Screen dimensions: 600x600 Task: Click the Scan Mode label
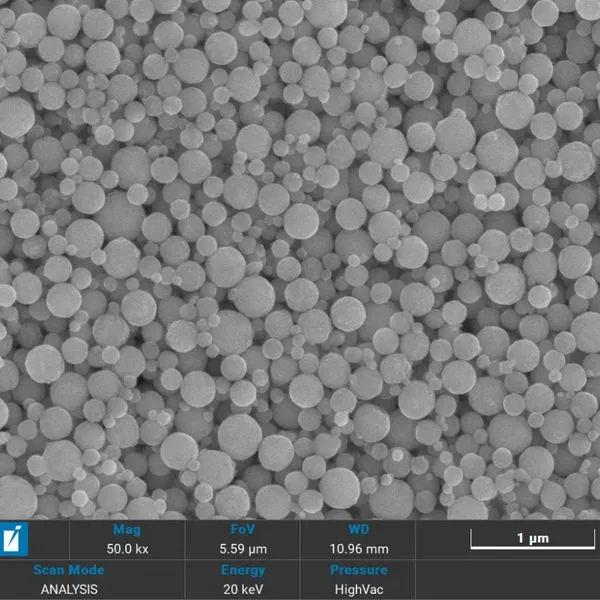tap(69, 570)
